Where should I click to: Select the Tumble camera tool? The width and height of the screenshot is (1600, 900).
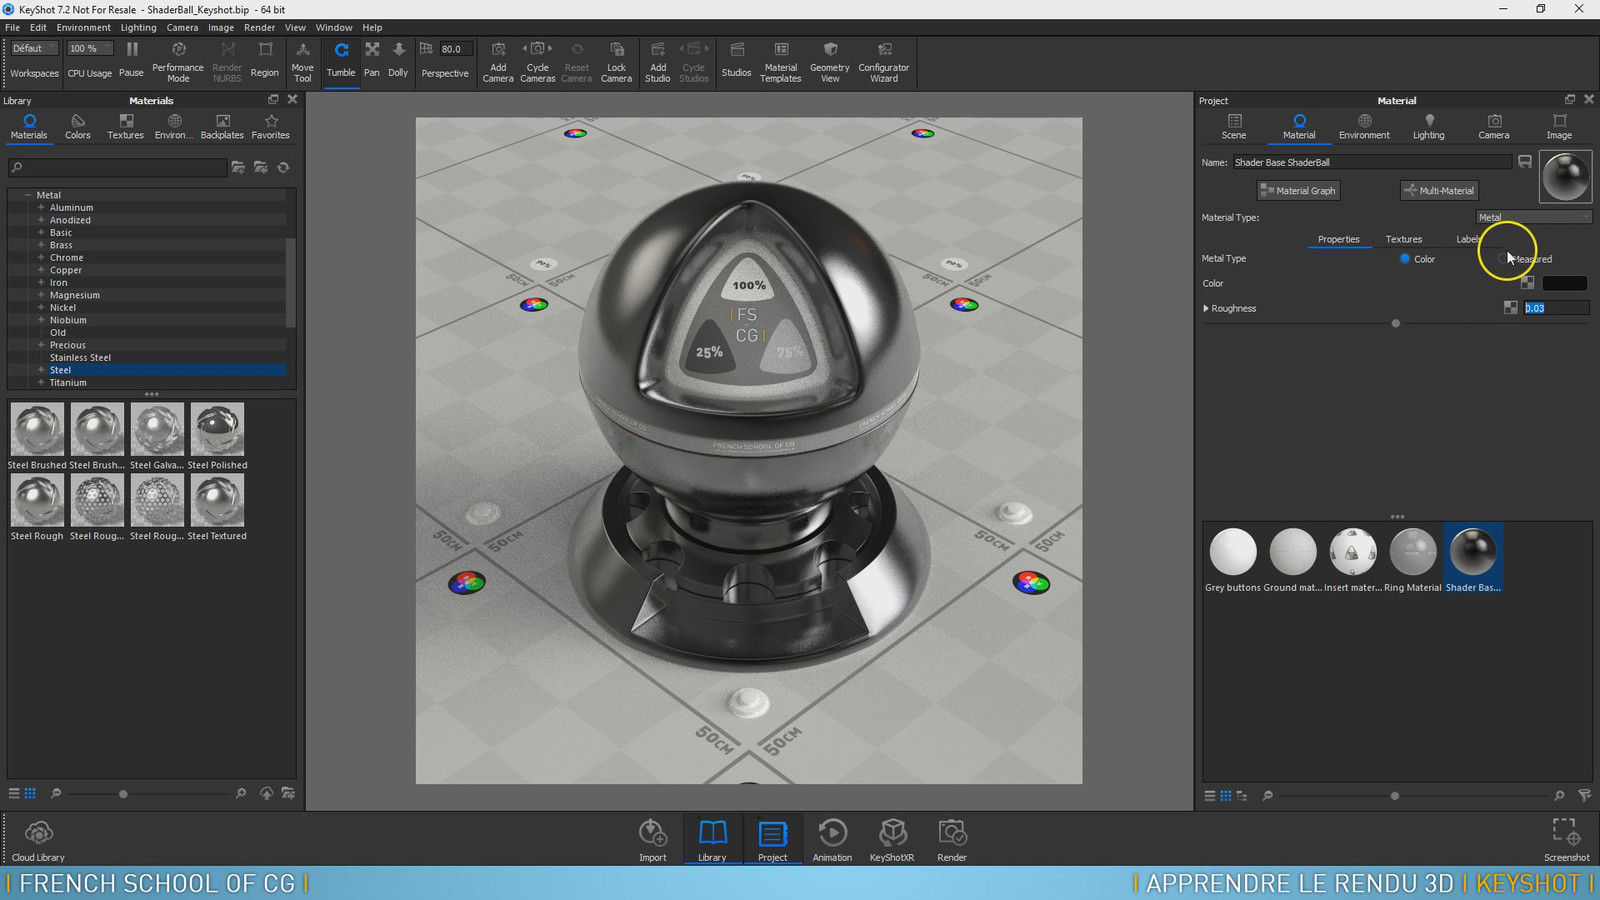(x=341, y=60)
